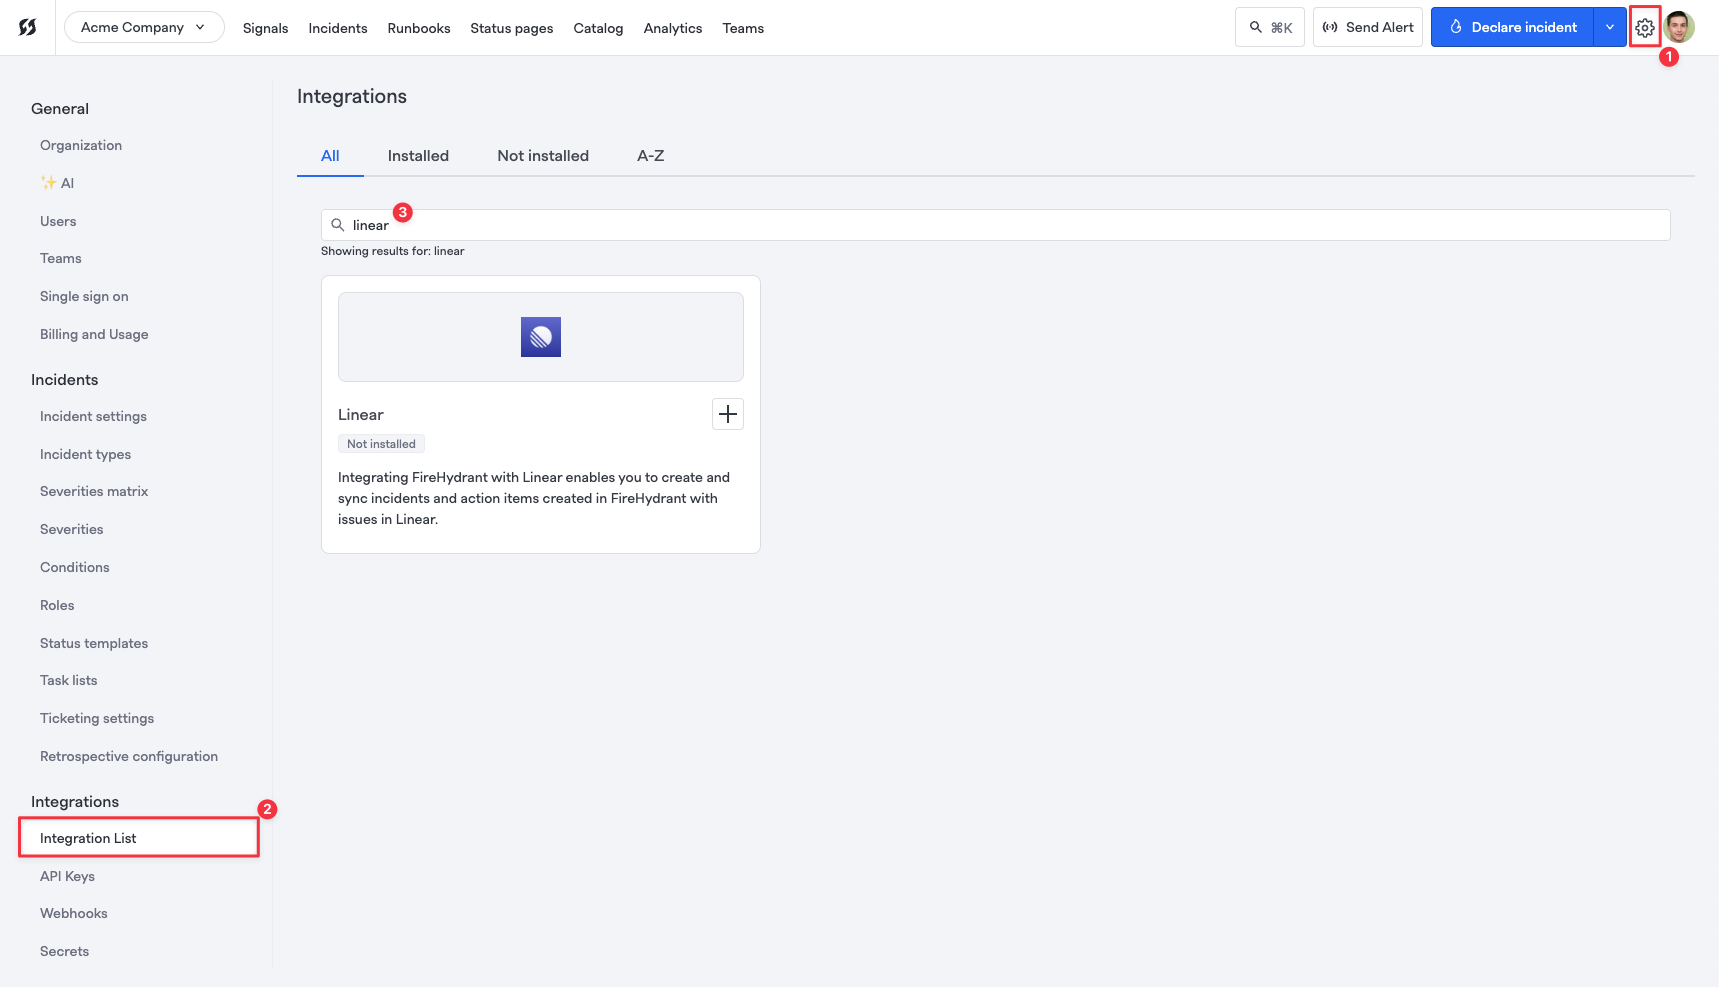This screenshot has height=987, width=1719.
Task: Open Users in the sidebar
Action: point(58,221)
